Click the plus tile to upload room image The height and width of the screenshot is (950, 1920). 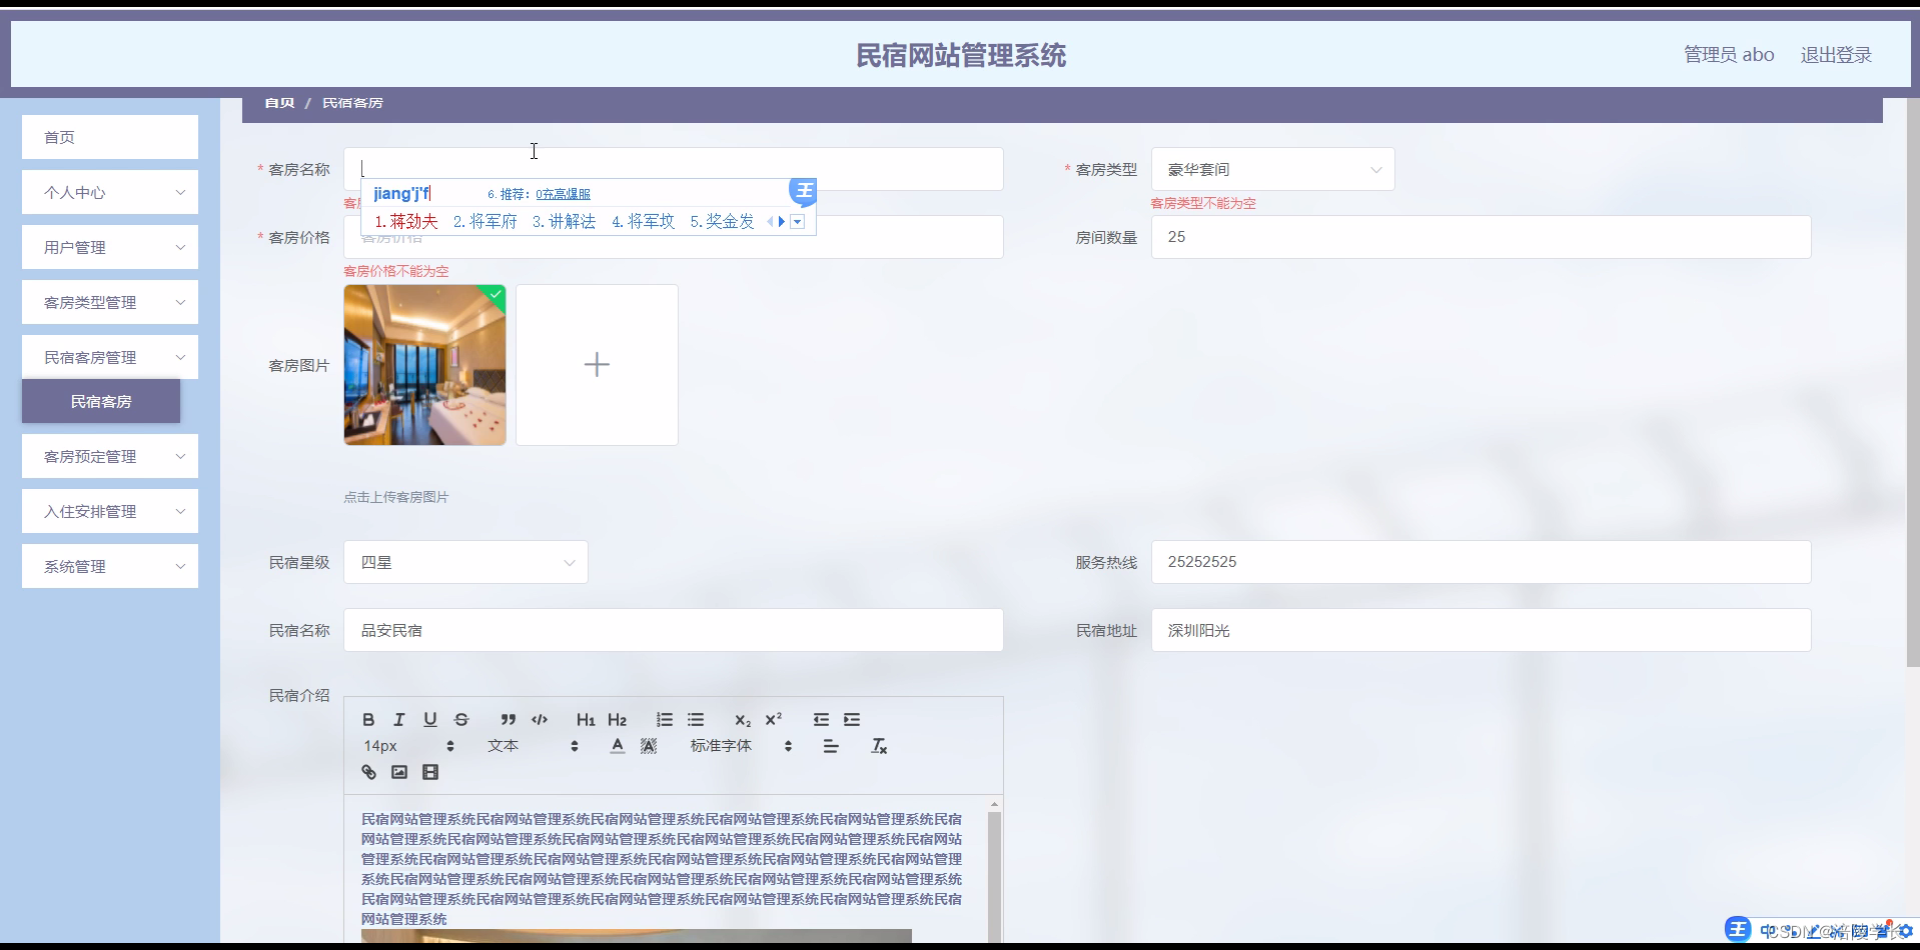[x=597, y=364]
